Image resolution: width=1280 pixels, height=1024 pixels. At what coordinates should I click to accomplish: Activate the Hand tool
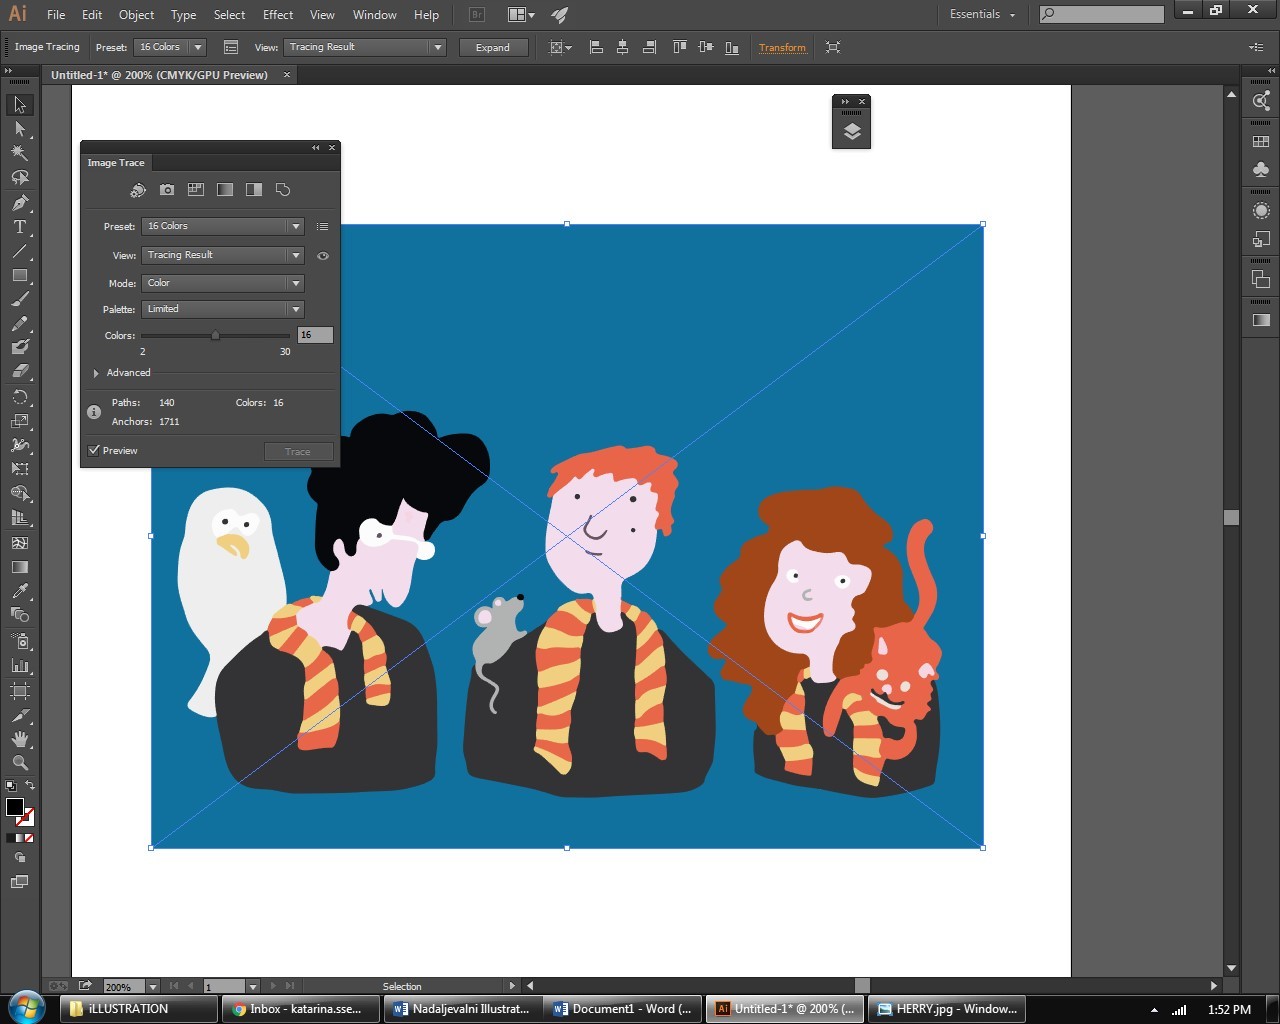click(x=20, y=739)
